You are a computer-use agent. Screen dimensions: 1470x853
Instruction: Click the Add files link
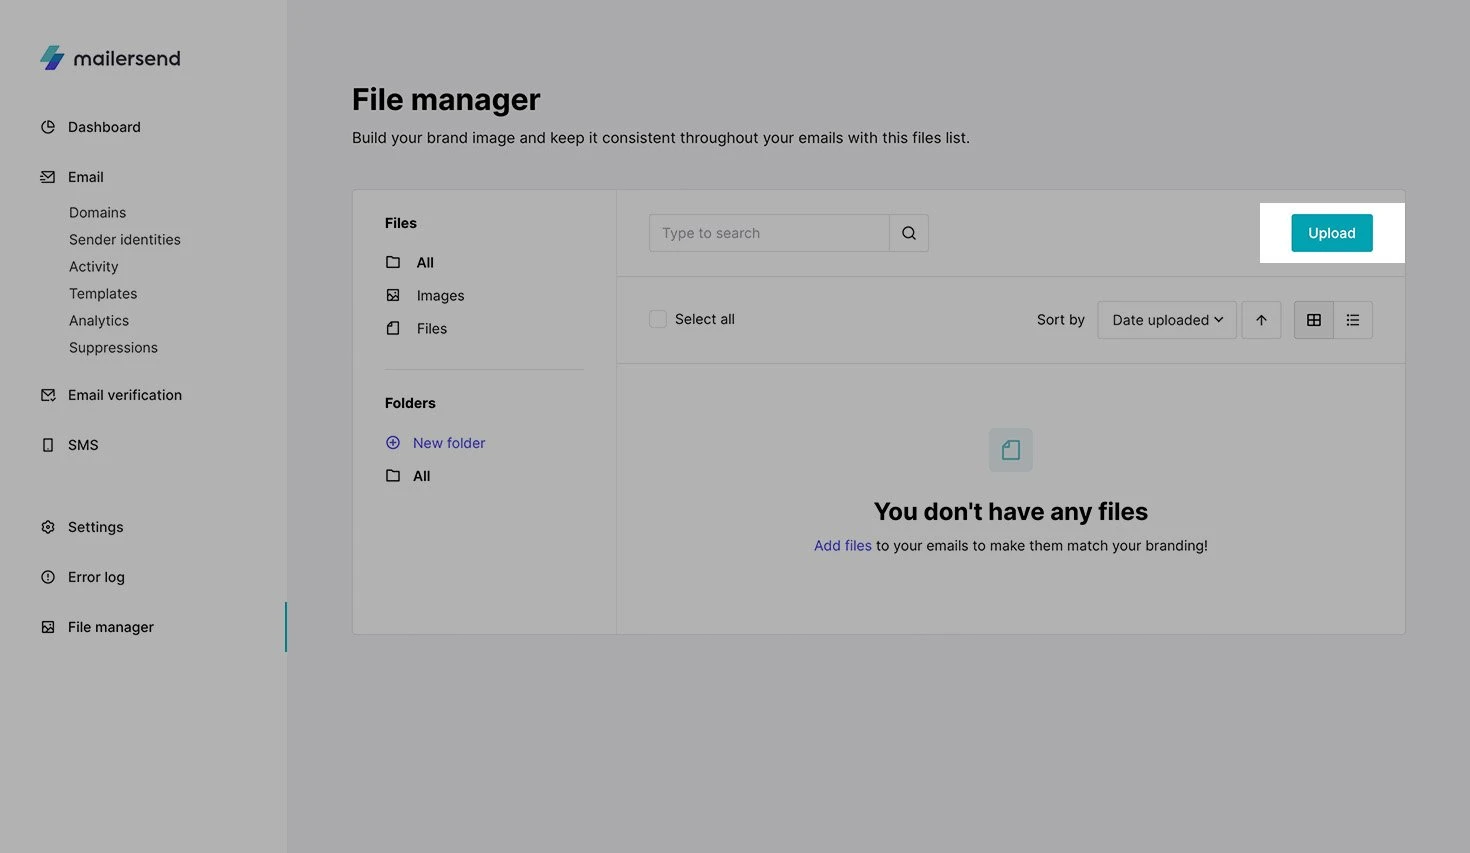pyautogui.click(x=842, y=546)
